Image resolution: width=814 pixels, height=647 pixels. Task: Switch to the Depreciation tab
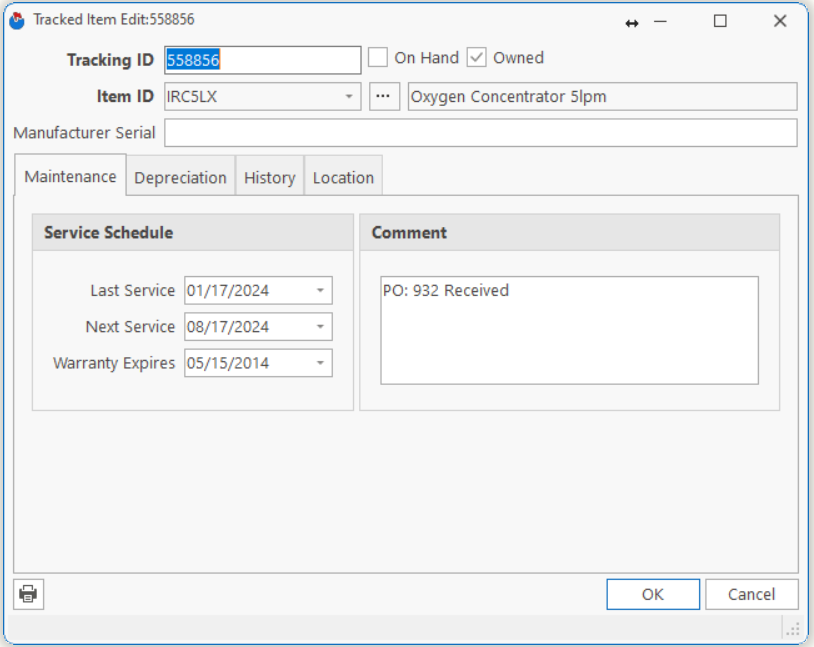pos(180,177)
